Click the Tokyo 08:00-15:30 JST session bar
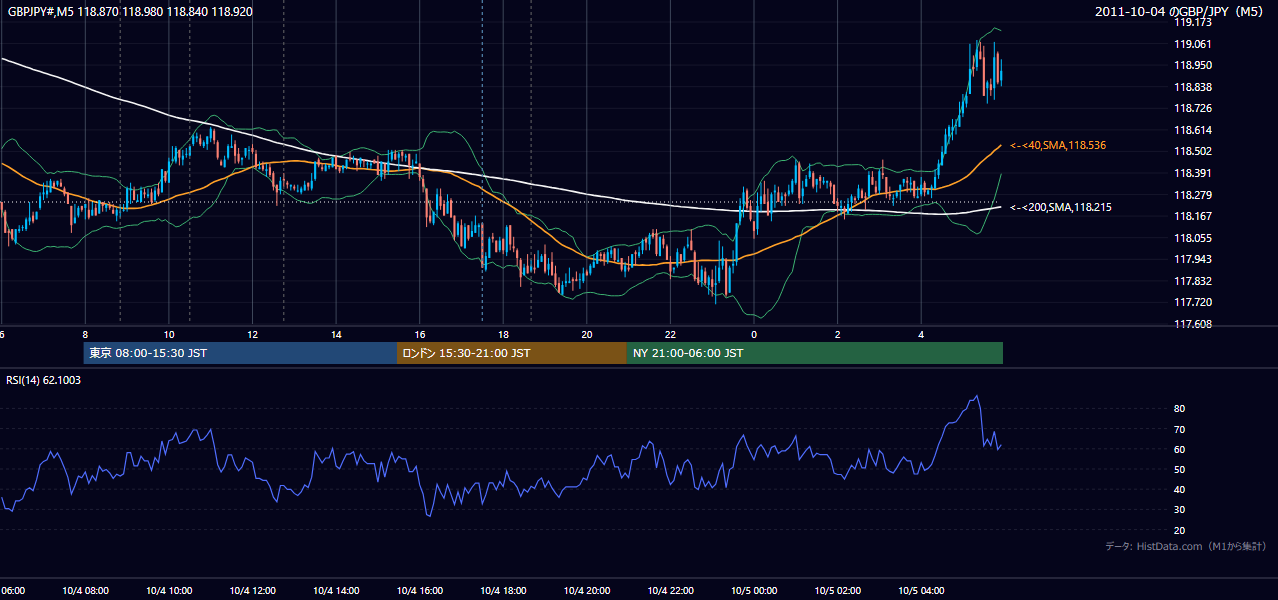 tap(240, 353)
